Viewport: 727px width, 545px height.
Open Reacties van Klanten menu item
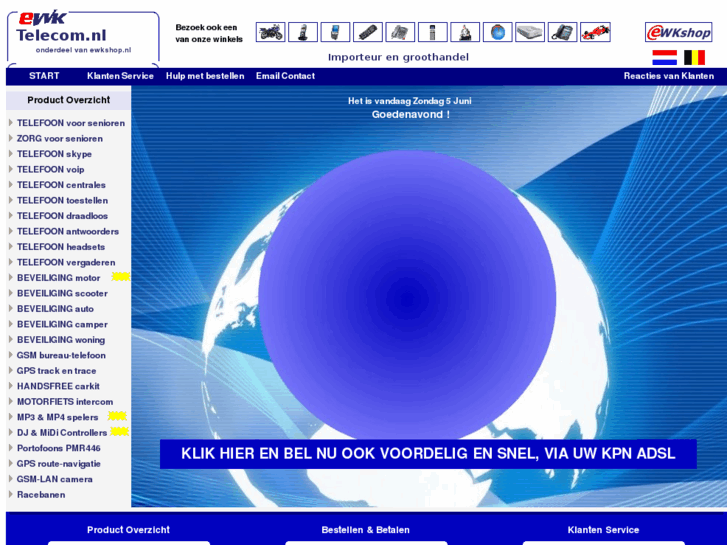(x=669, y=76)
